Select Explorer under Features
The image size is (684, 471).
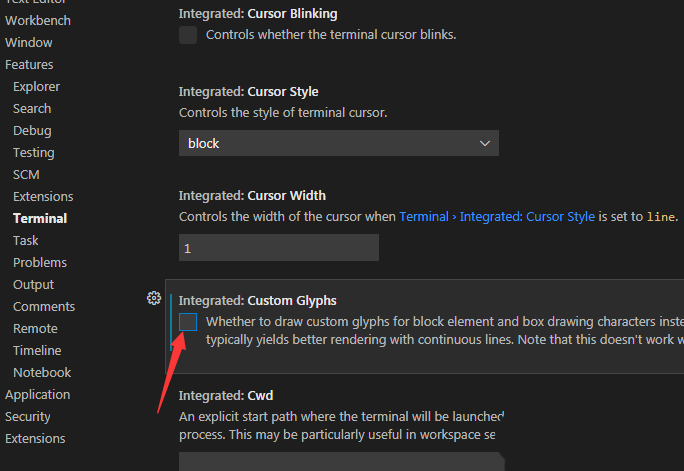pyautogui.click(x=36, y=87)
